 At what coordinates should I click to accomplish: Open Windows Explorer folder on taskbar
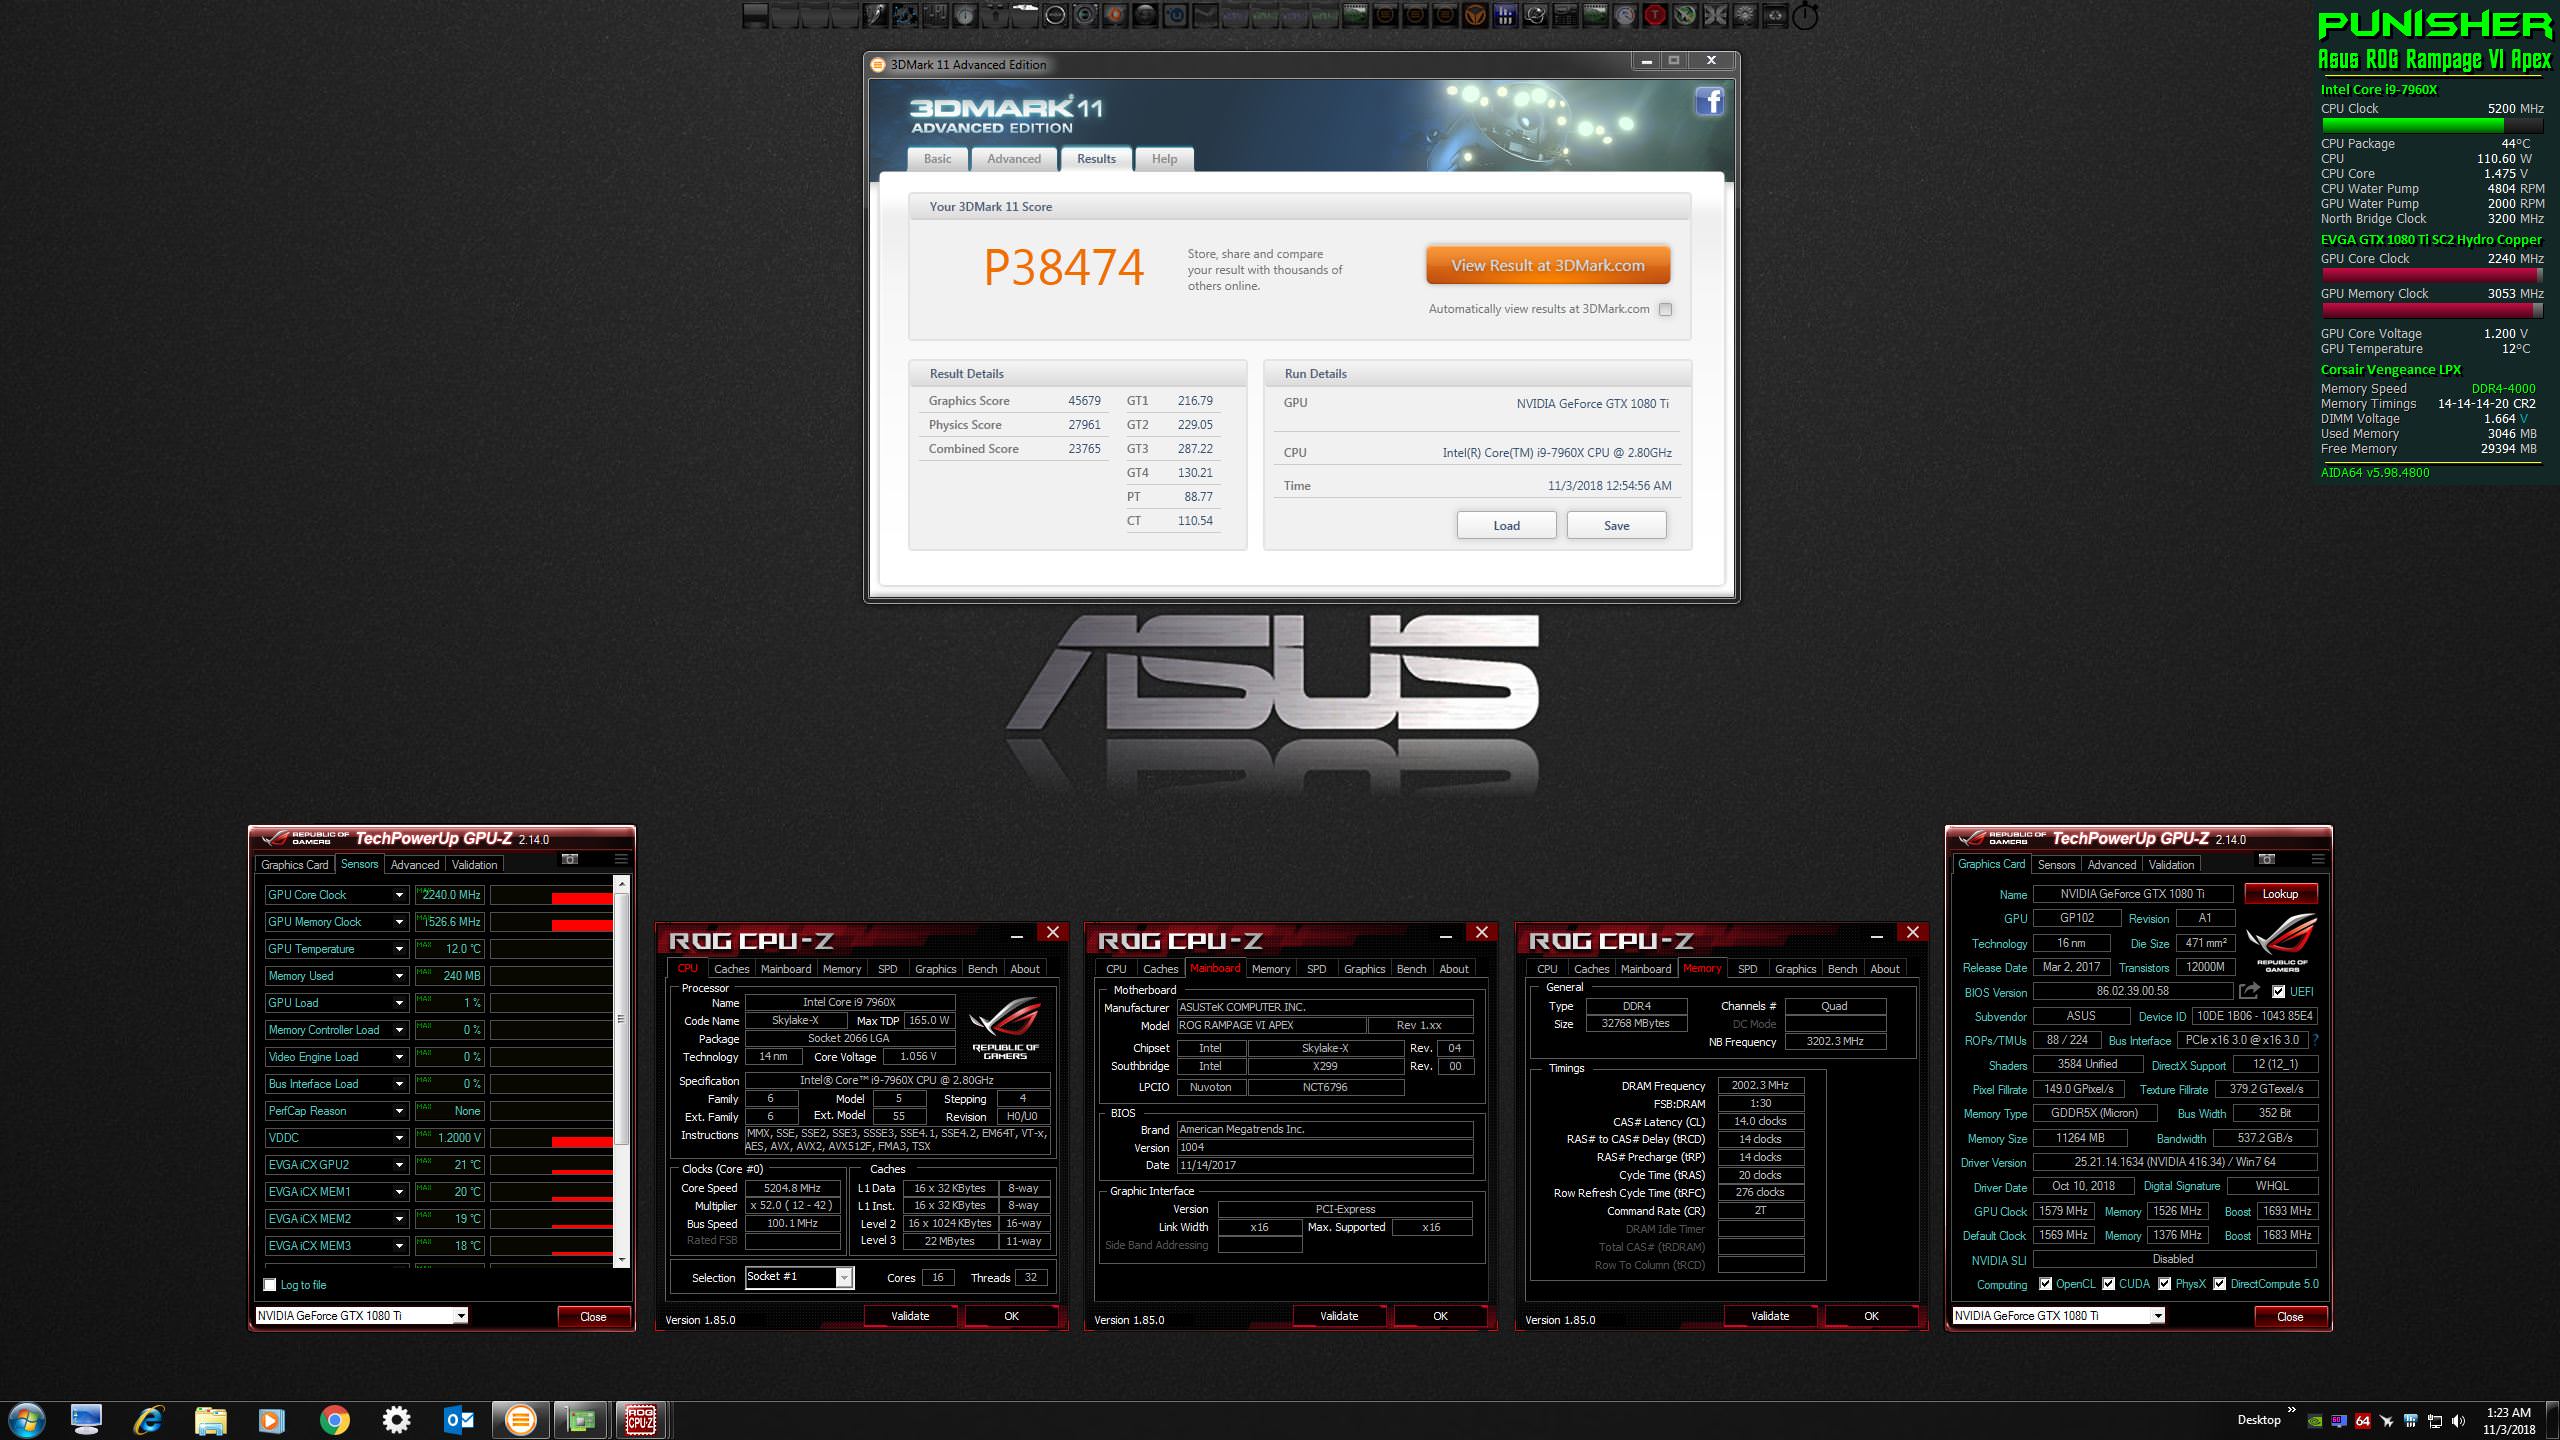[x=210, y=1420]
